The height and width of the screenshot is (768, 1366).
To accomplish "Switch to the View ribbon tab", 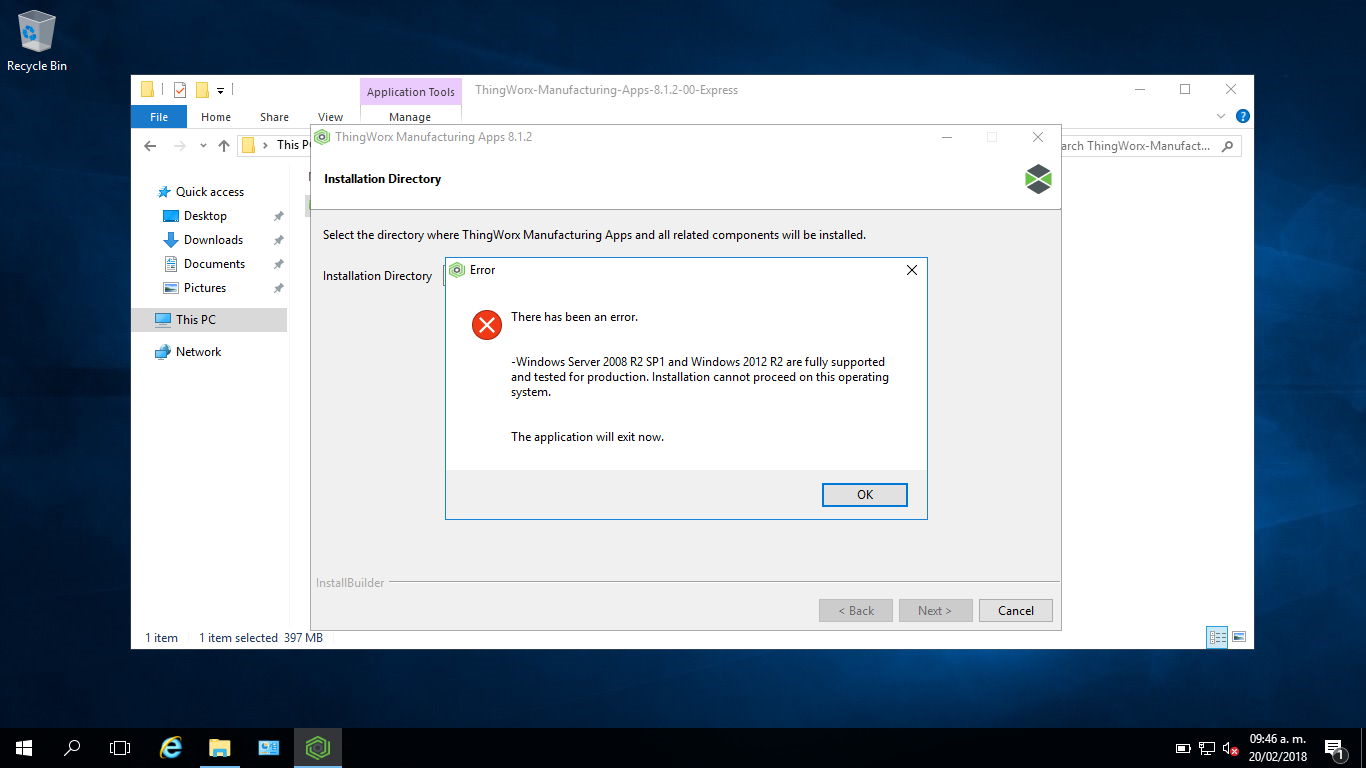I will click(x=330, y=116).
